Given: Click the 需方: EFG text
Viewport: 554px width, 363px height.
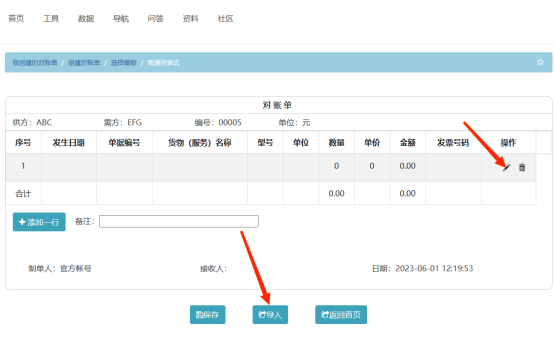Looking at the screenshot, I should (x=123, y=123).
